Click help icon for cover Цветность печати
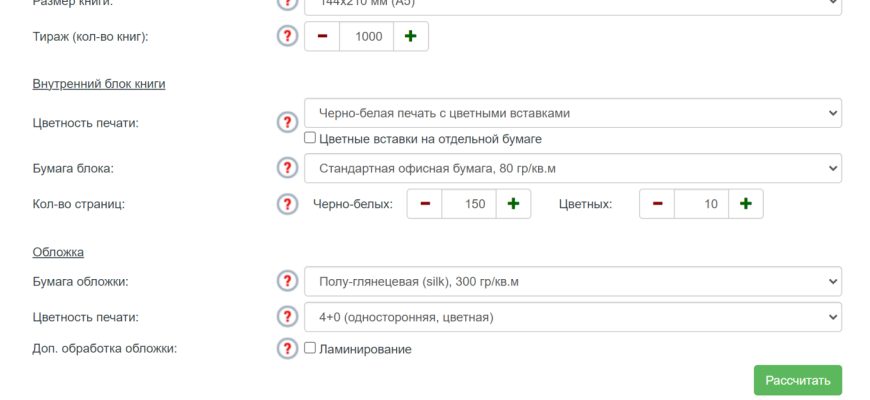The height and width of the screenshot is (400, 870). [x=287, y=317]
